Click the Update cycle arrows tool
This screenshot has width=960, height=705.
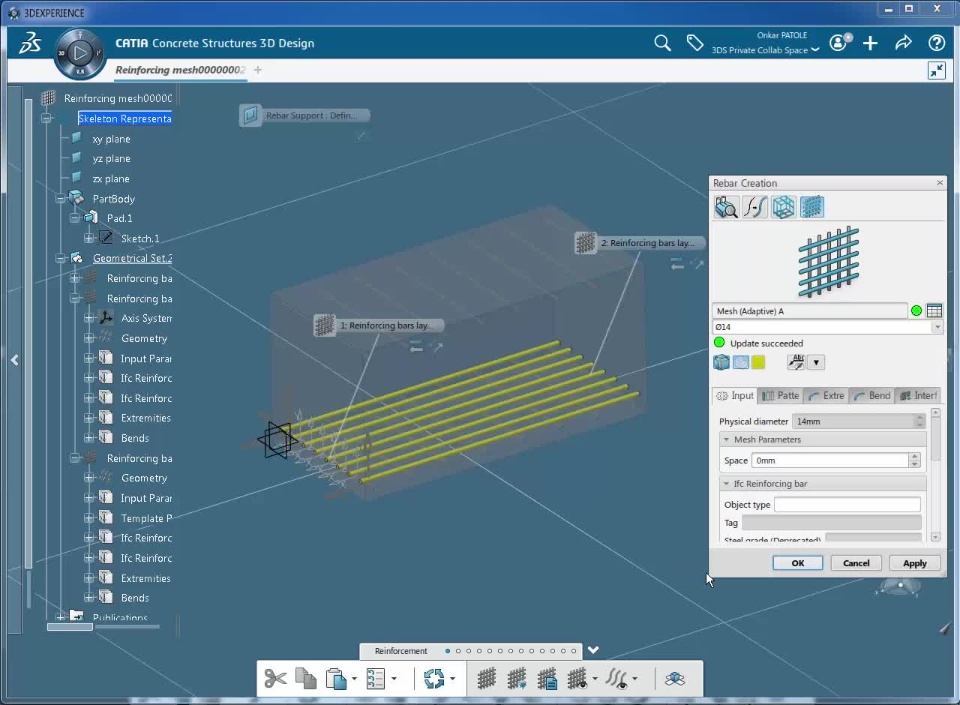434,679
